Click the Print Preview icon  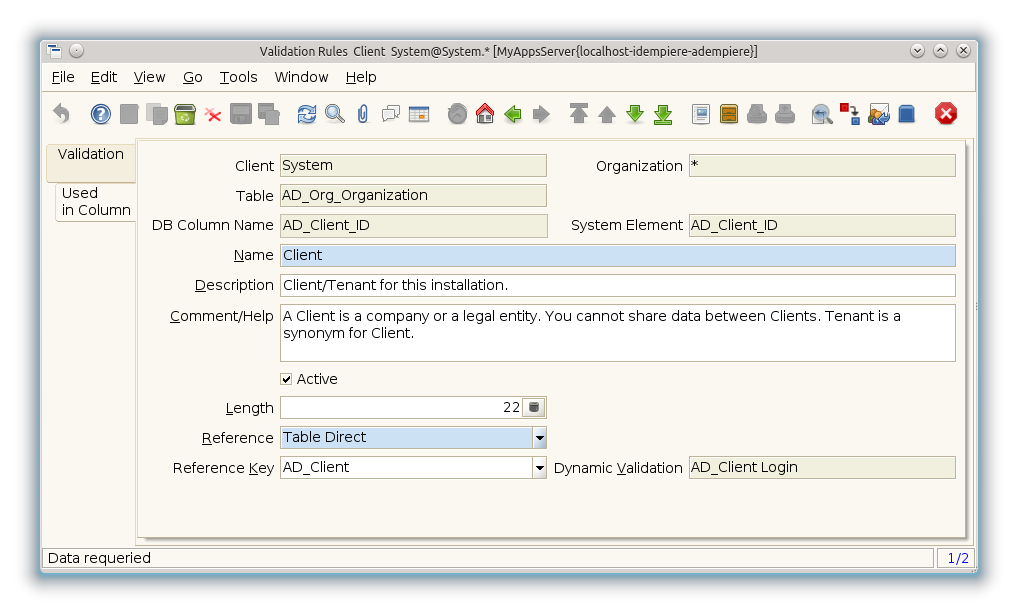[757, 114]
